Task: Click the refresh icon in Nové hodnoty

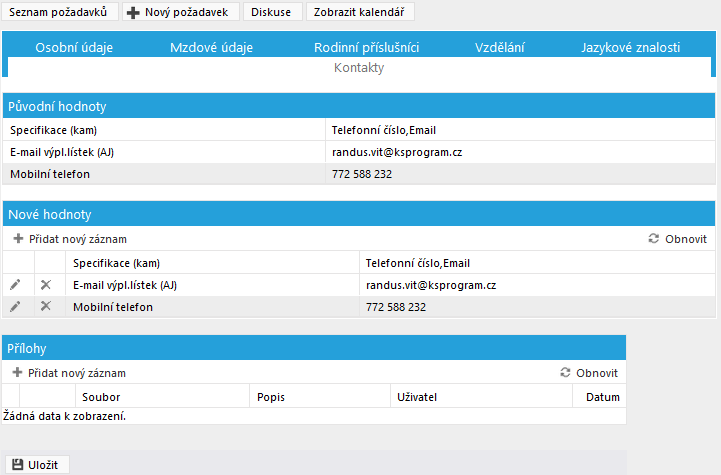Action: (653, 239)
